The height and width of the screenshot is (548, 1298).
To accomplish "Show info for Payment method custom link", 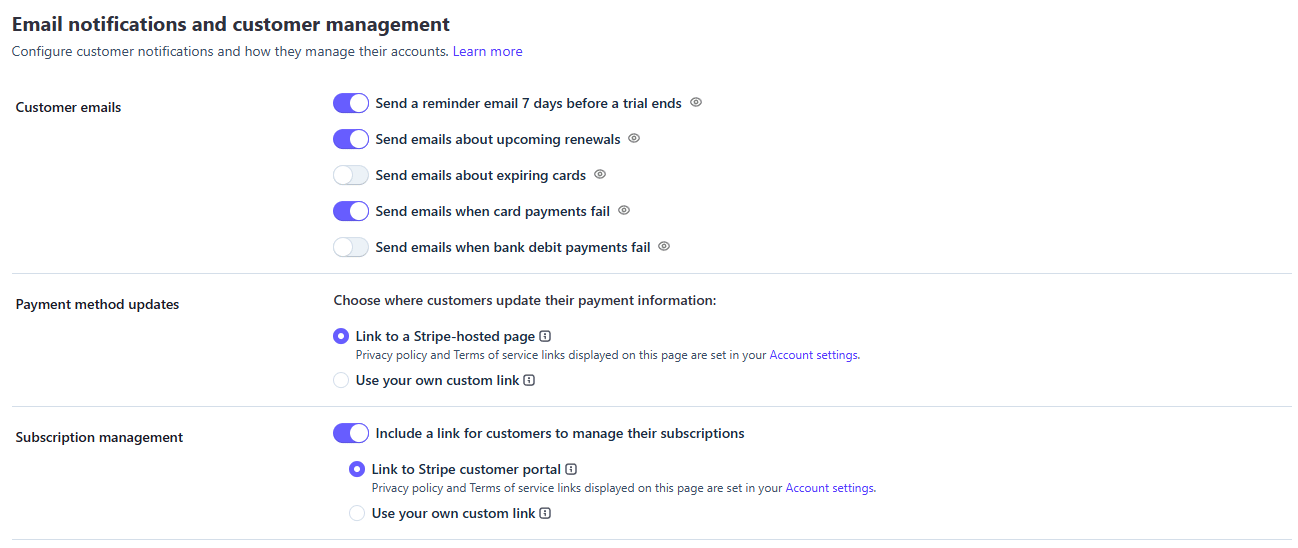I will pyautogui.click(x=529, y=380).
